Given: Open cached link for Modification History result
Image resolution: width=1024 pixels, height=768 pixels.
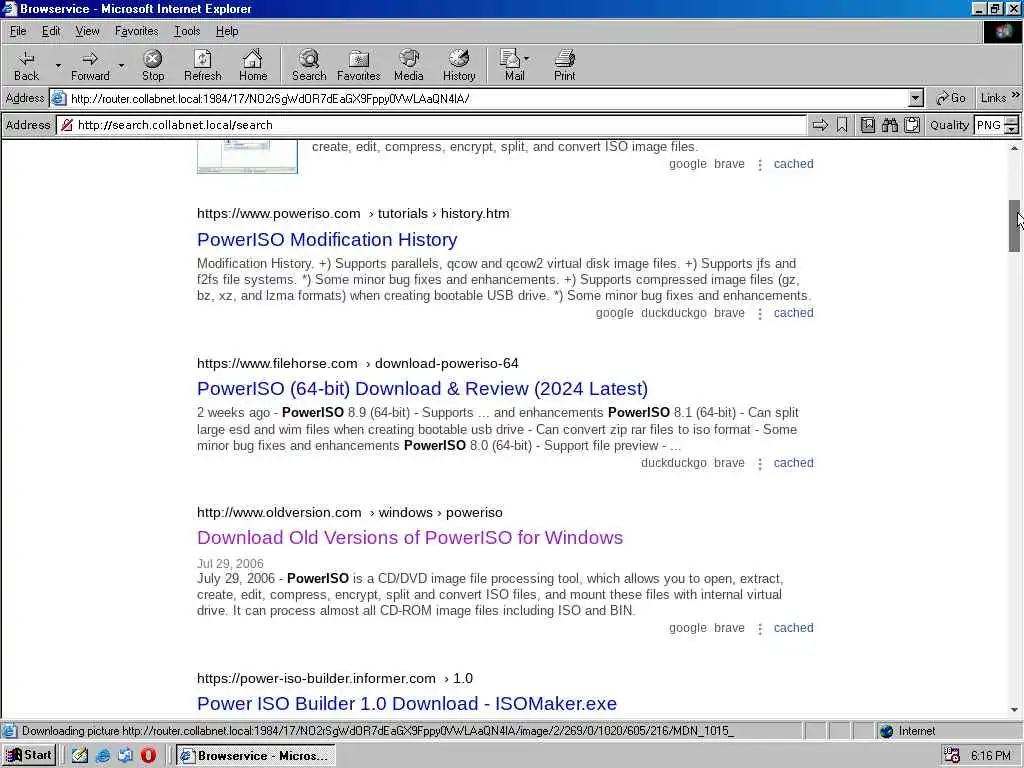Looking at the screenshot, I should (793, 313).
